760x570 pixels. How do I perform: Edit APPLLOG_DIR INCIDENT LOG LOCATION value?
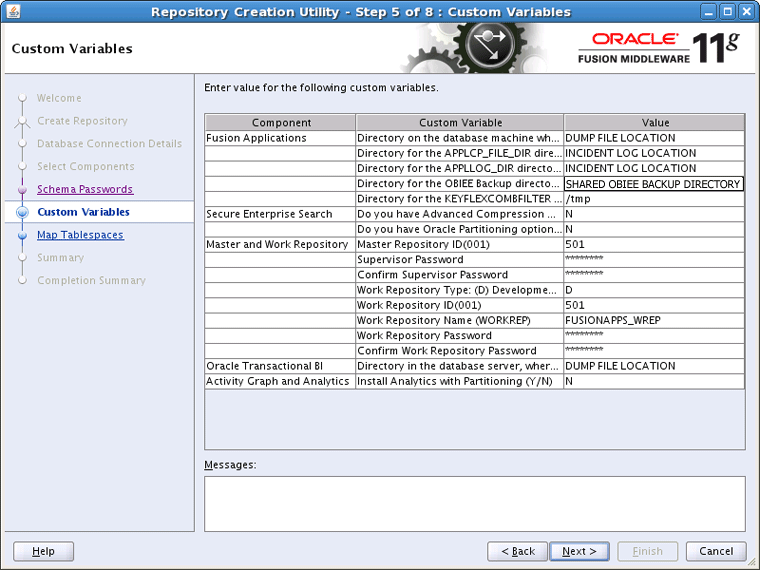[x=654, y=168]
